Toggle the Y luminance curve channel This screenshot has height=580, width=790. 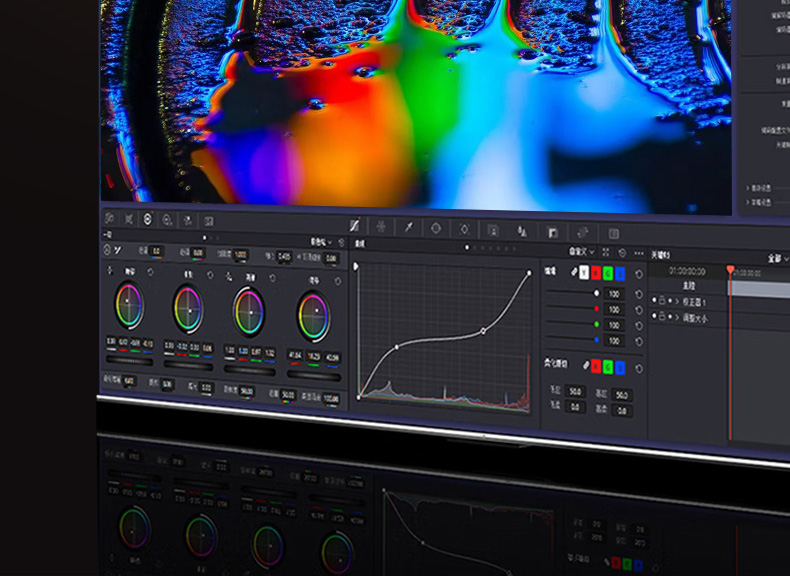tap(584, 272)
